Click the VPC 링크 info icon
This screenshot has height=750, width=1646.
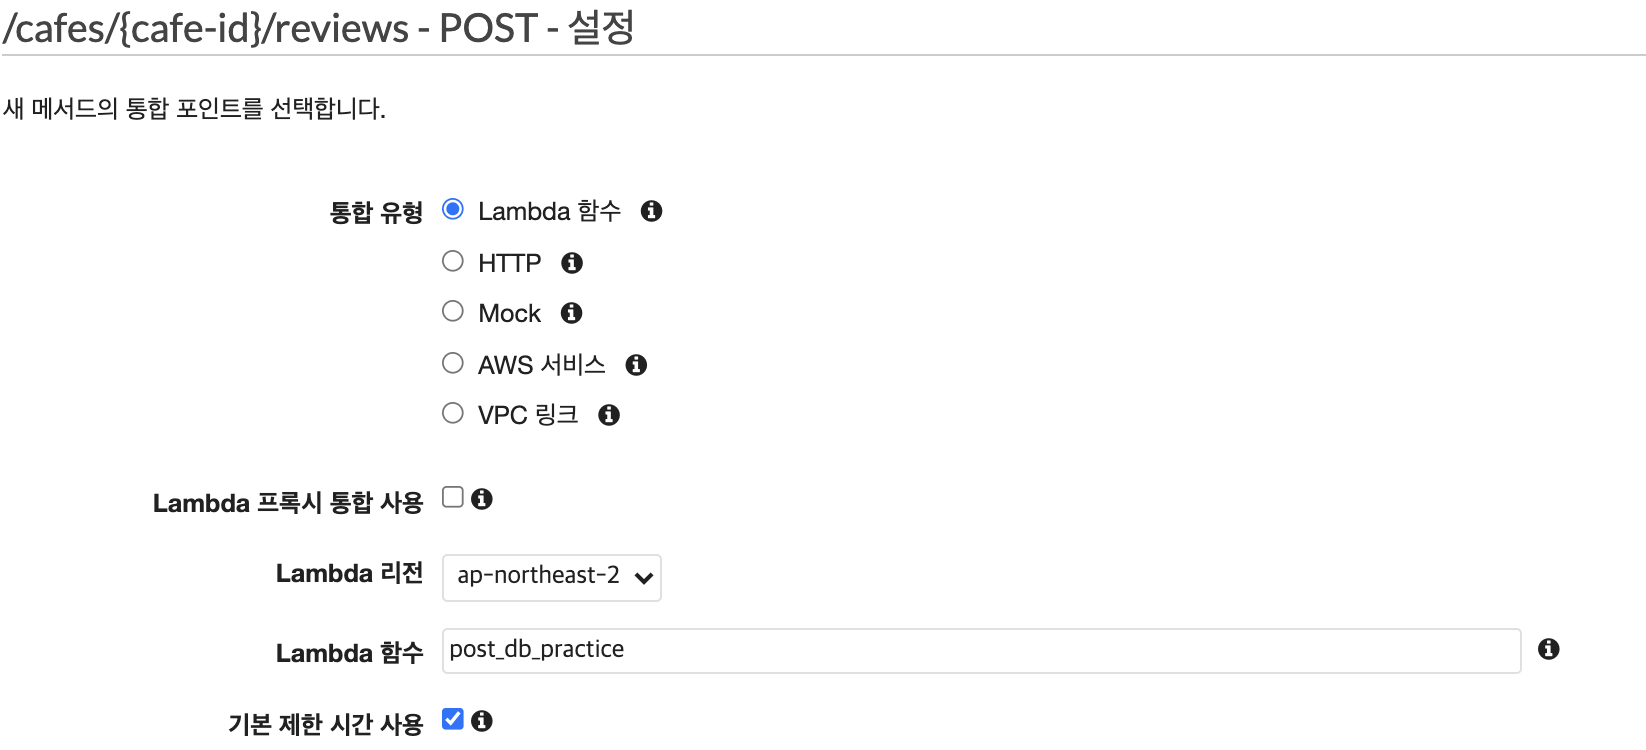tap(609, 413)
